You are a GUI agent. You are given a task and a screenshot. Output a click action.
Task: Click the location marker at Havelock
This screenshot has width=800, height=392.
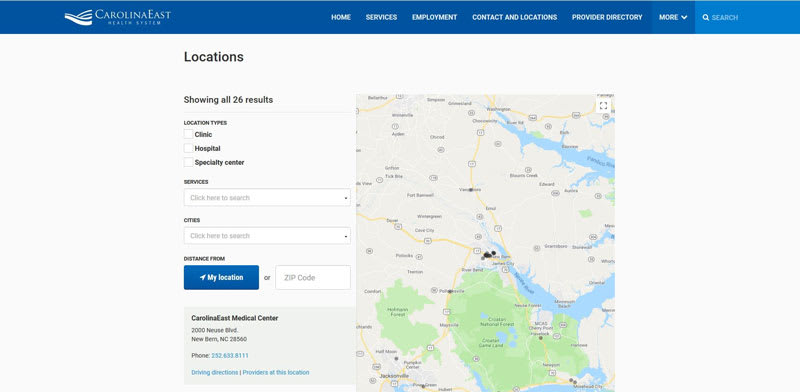coord(541,338)
